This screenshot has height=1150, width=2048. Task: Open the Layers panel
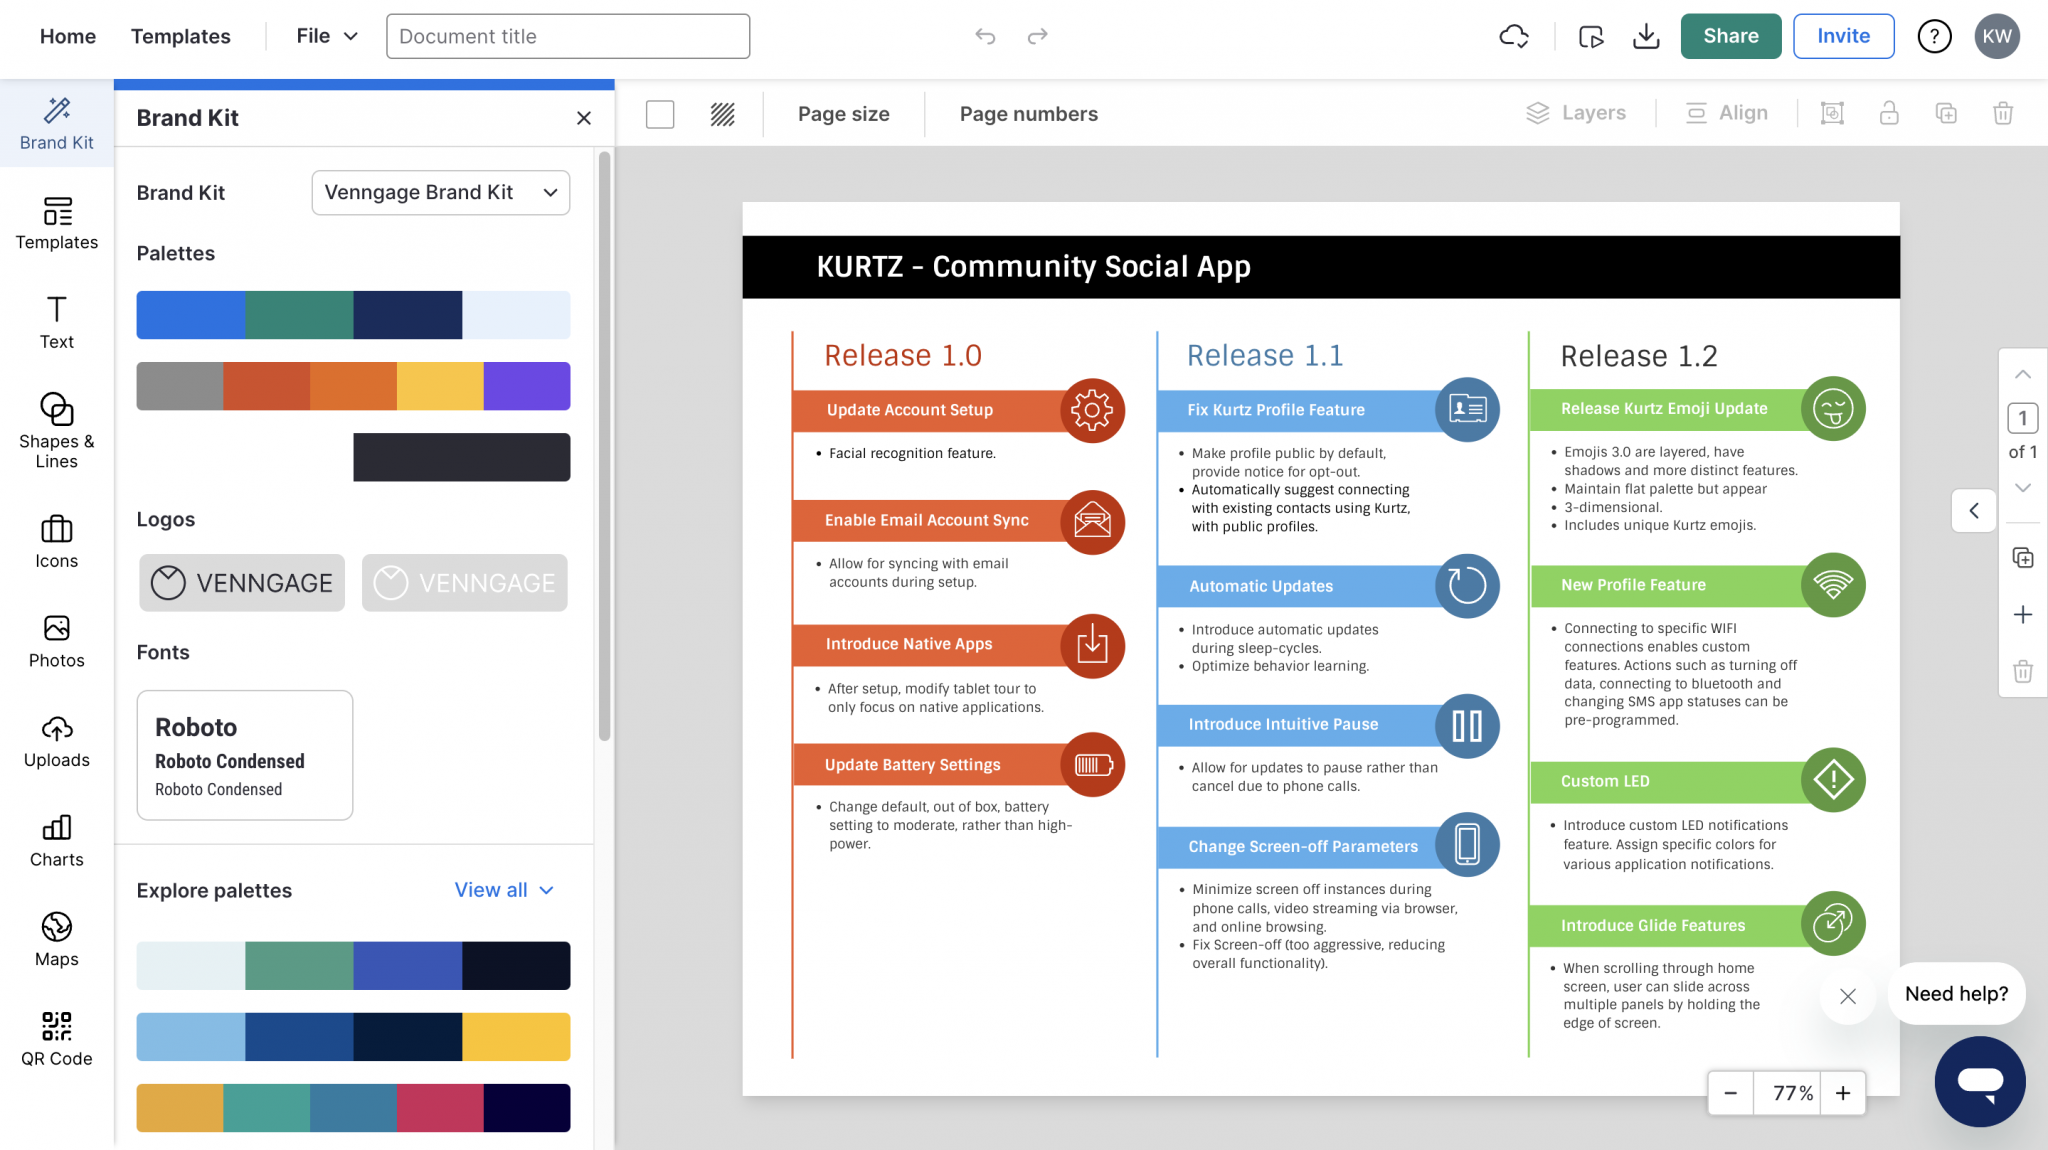(1577, 113)
